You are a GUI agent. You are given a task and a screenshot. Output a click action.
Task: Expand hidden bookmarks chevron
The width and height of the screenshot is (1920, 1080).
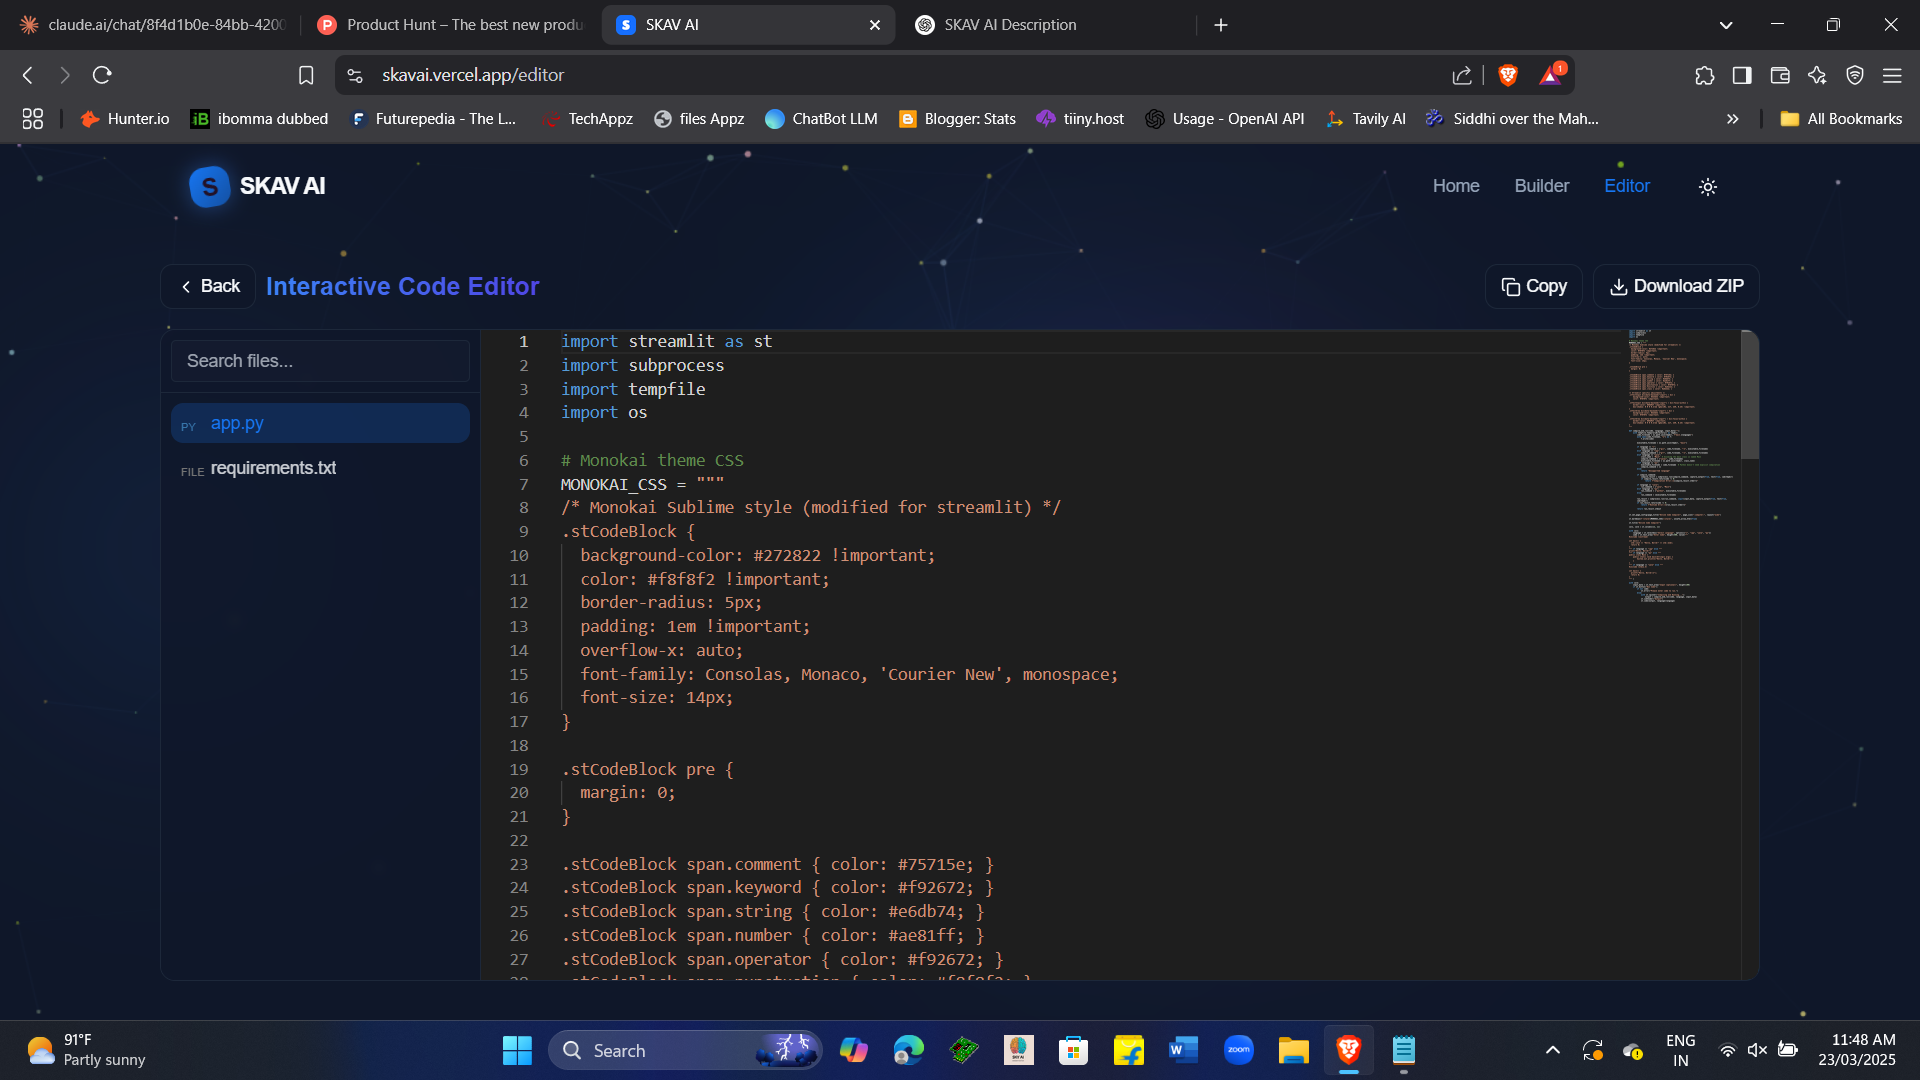point(1732,119)
